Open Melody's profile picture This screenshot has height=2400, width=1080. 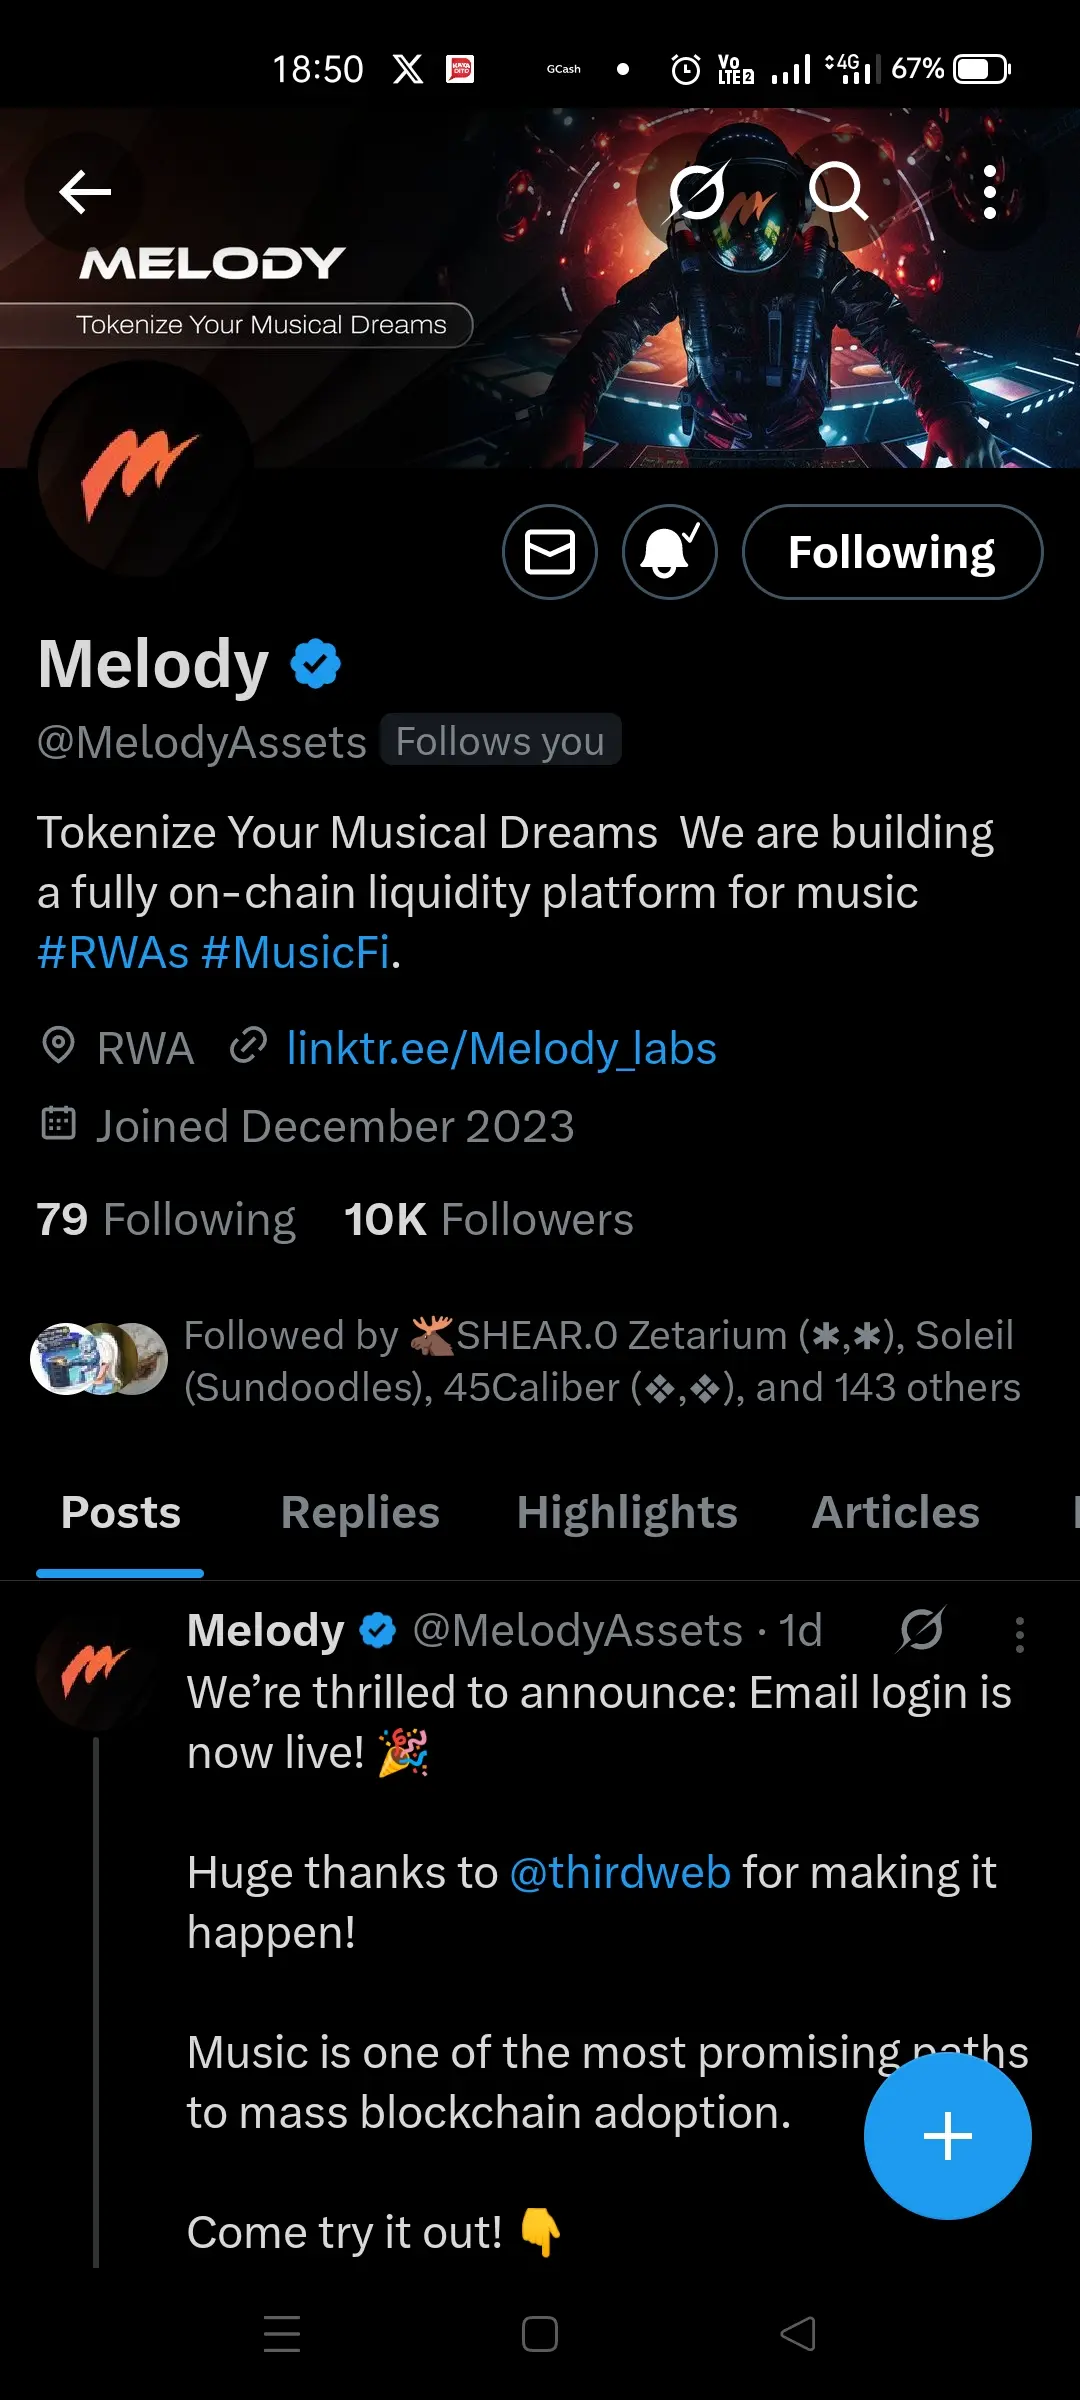(x=140, y=470)
